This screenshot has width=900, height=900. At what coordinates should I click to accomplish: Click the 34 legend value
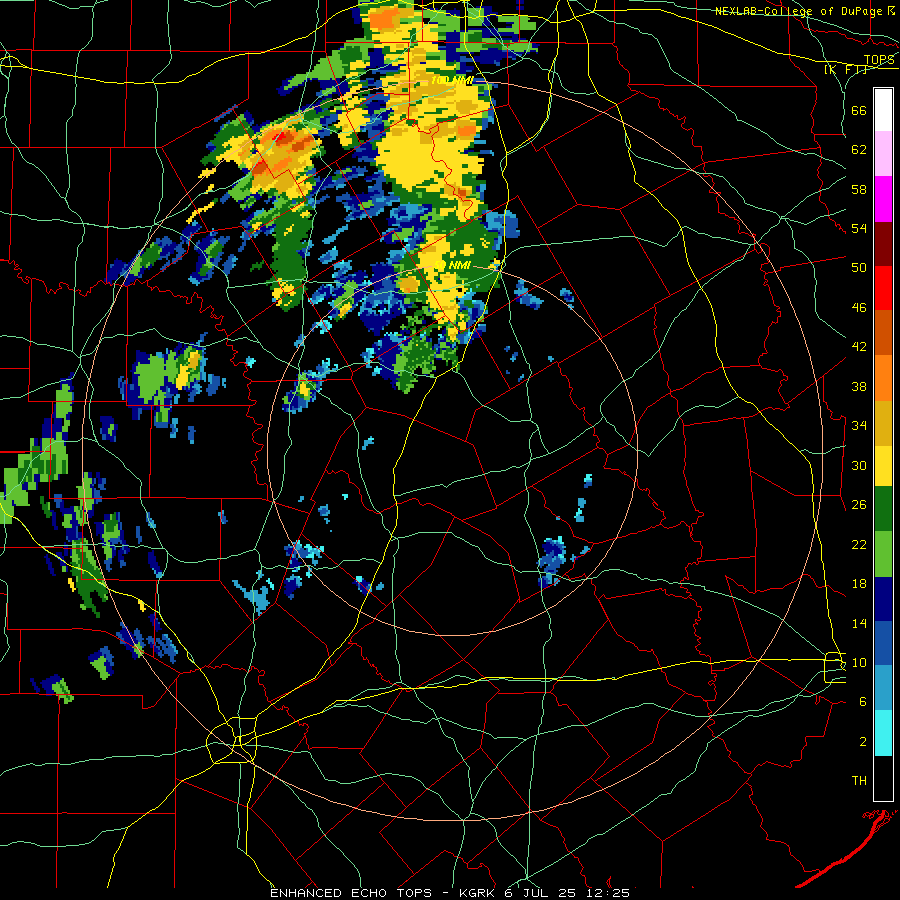pos(859,425)
